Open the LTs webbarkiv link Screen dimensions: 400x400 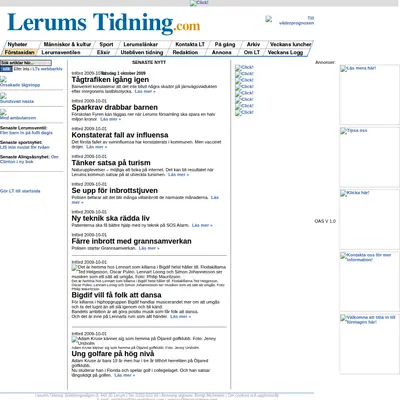(48, 69)
